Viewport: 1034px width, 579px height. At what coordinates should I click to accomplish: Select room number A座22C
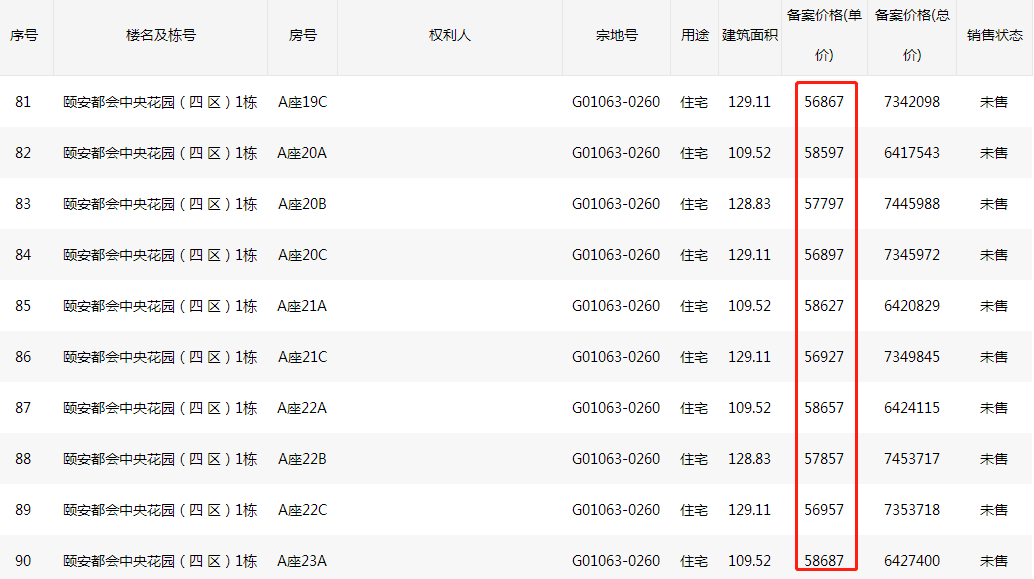[x=303, y=510]
